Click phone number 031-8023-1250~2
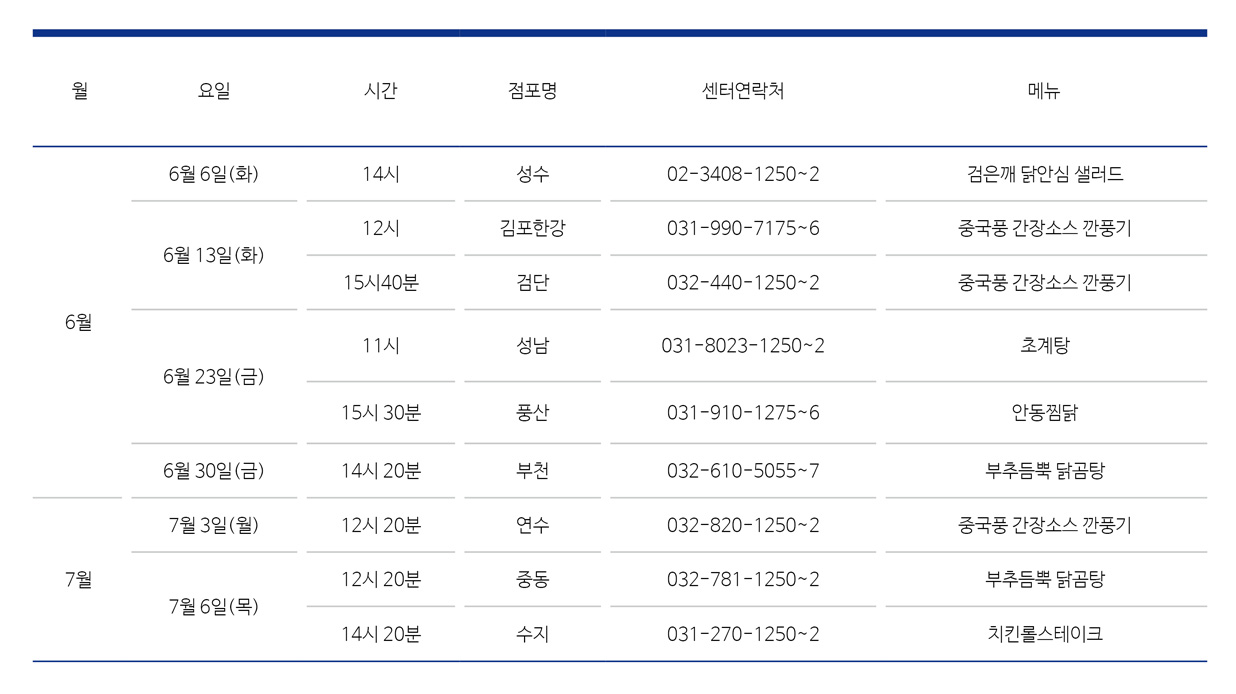This screenshot has height=694, width=1236. point(743,346)
